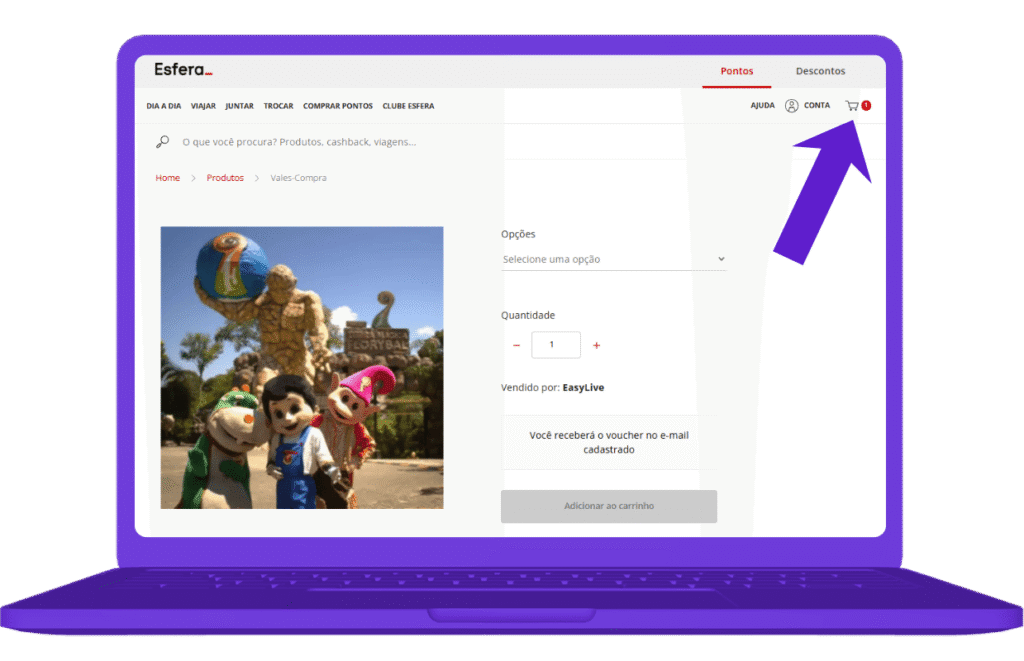Select Comprar Pontos in navigation
The image size is (1024, 661).
click(x=338, y=106)
